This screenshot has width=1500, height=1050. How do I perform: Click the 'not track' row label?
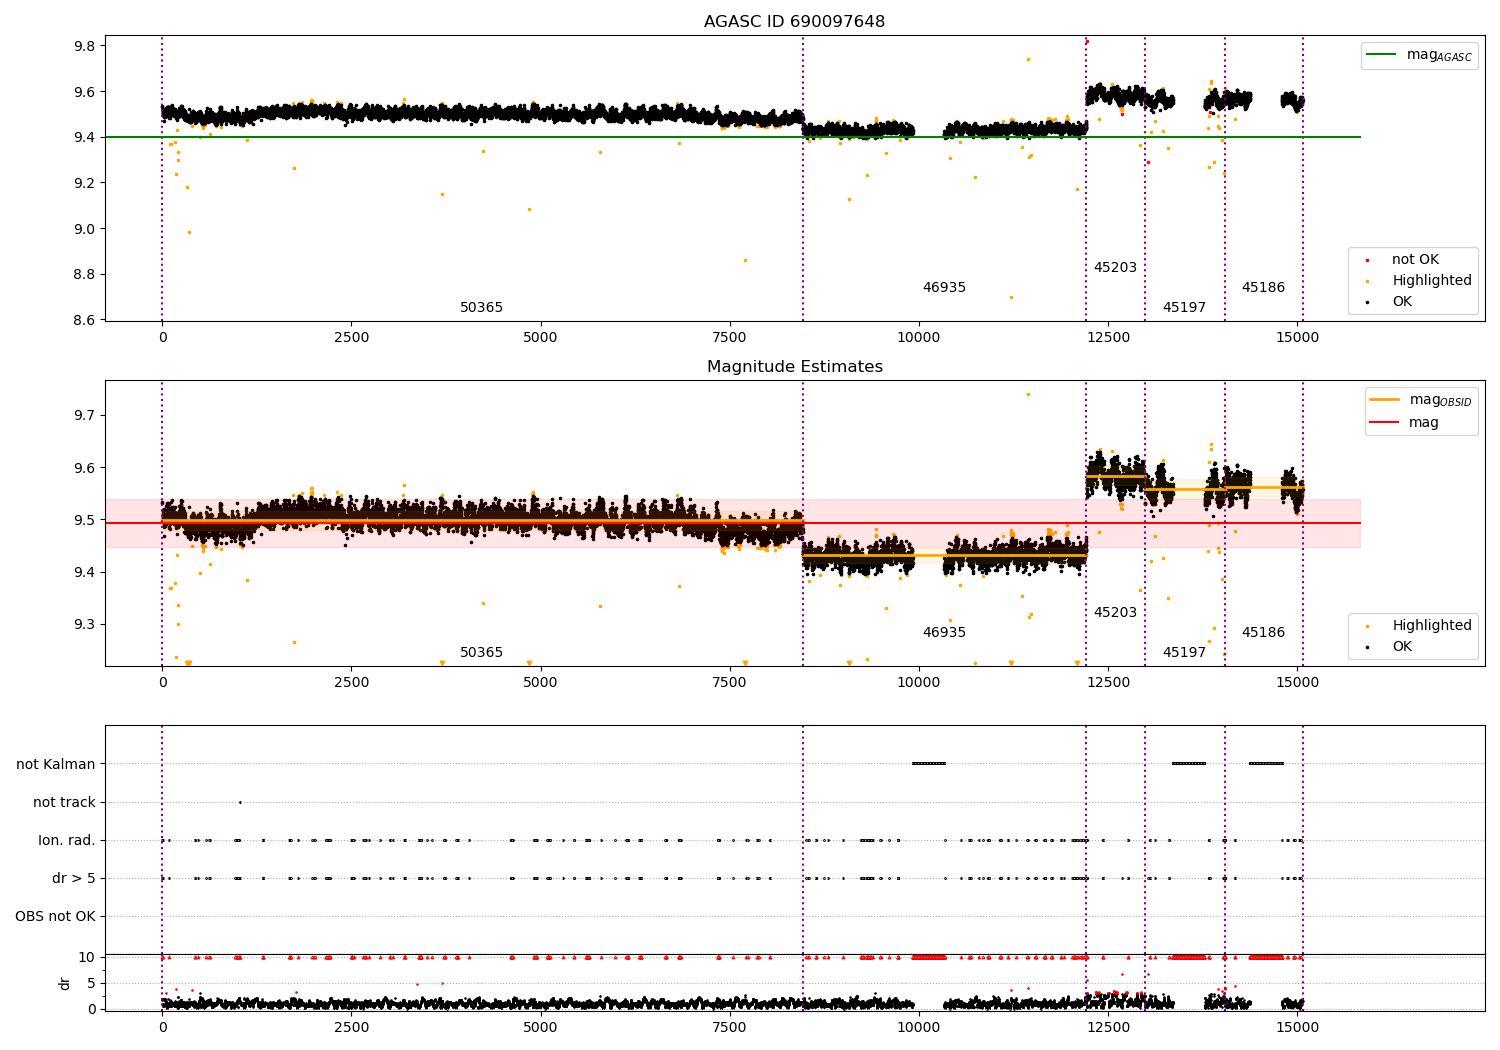point(64,802)
